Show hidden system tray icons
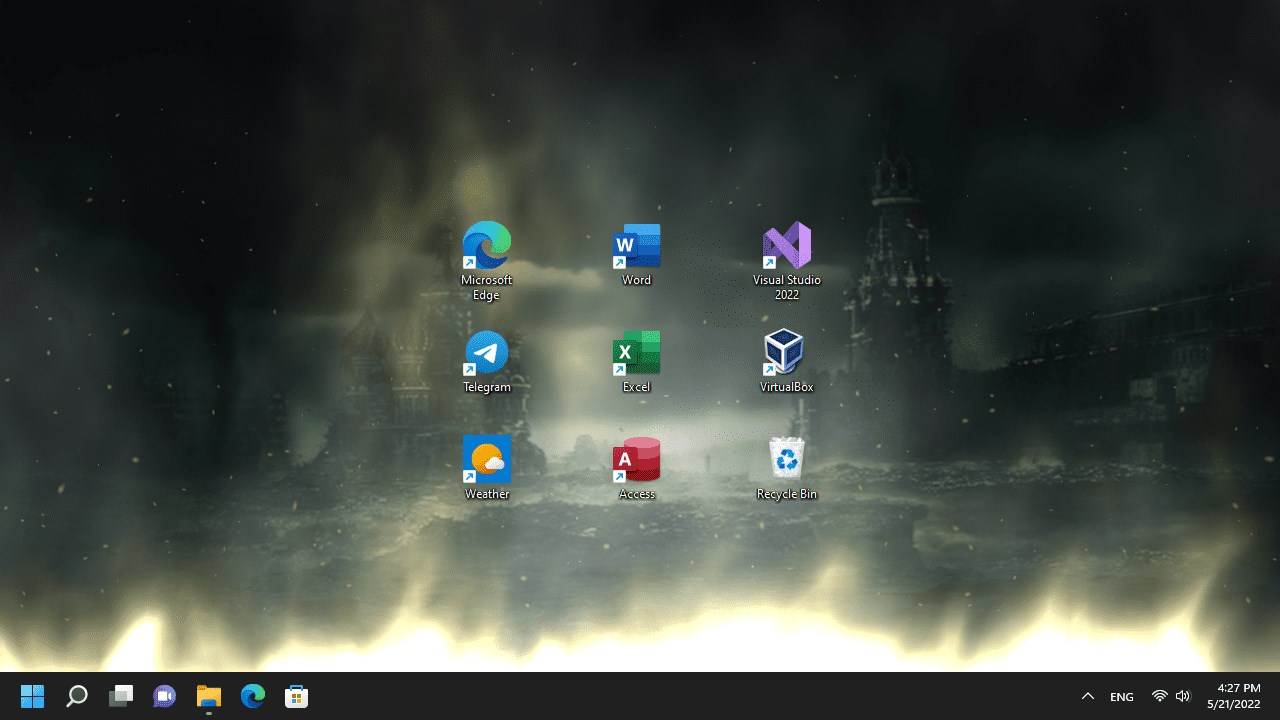The image size is (1280, 720). tap(1088, 696)
